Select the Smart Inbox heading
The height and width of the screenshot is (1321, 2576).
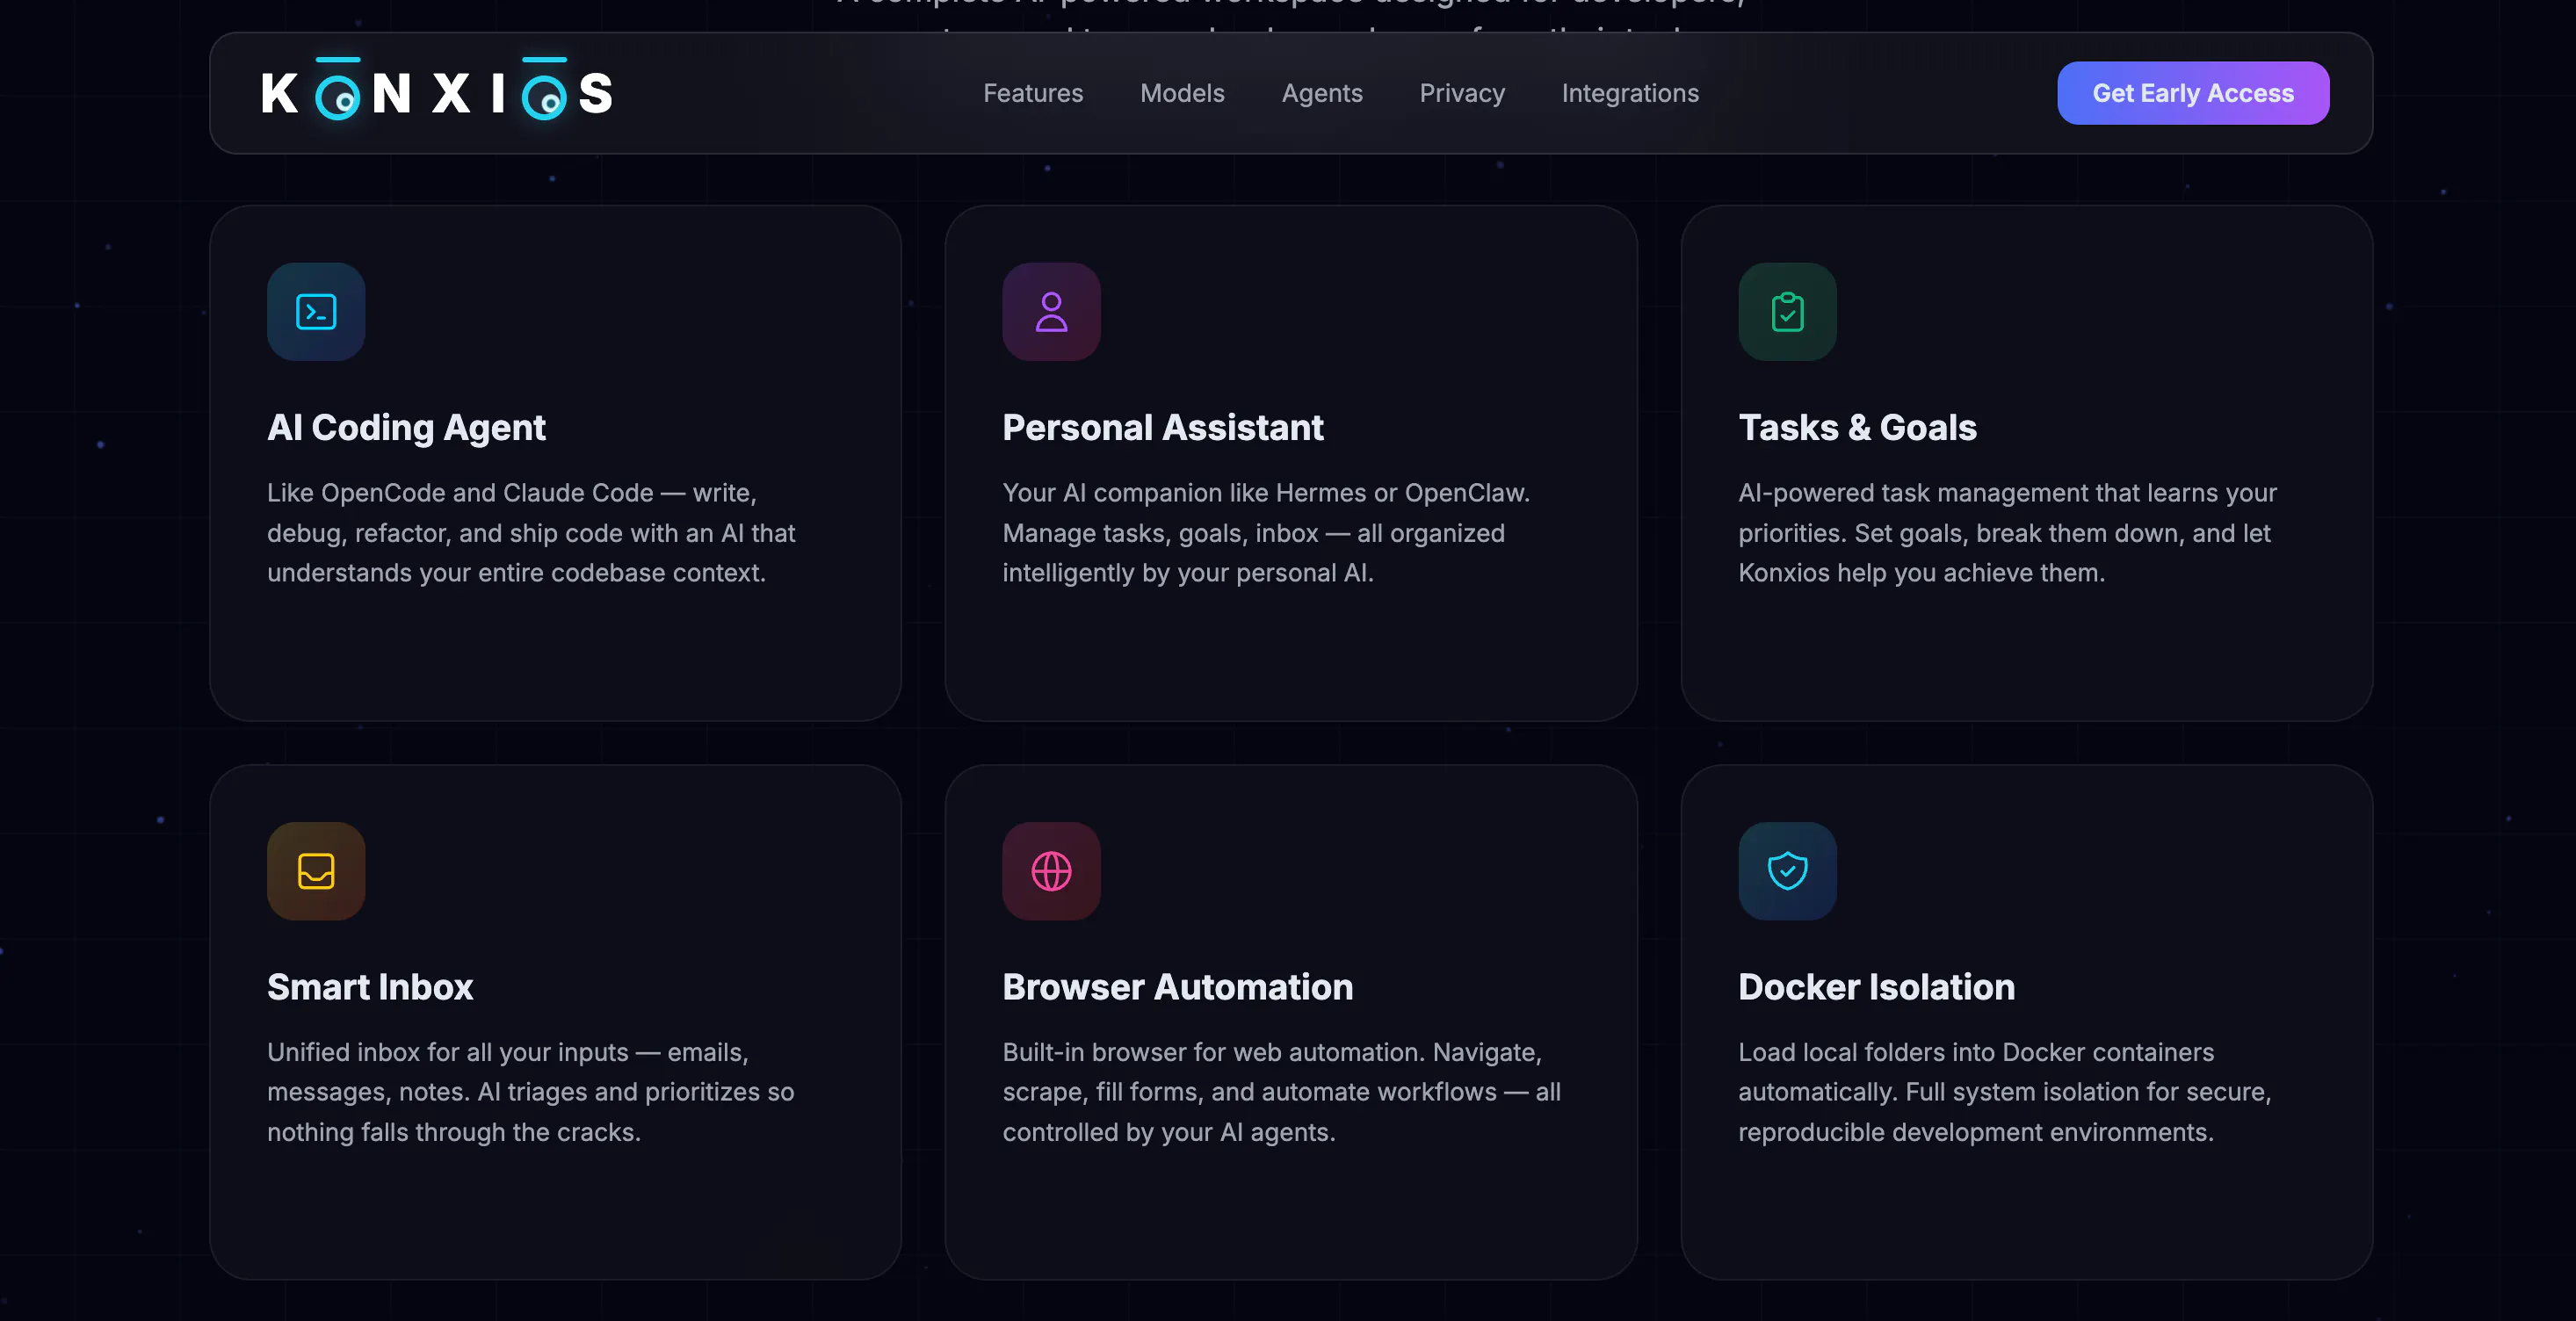pos(370,987)
